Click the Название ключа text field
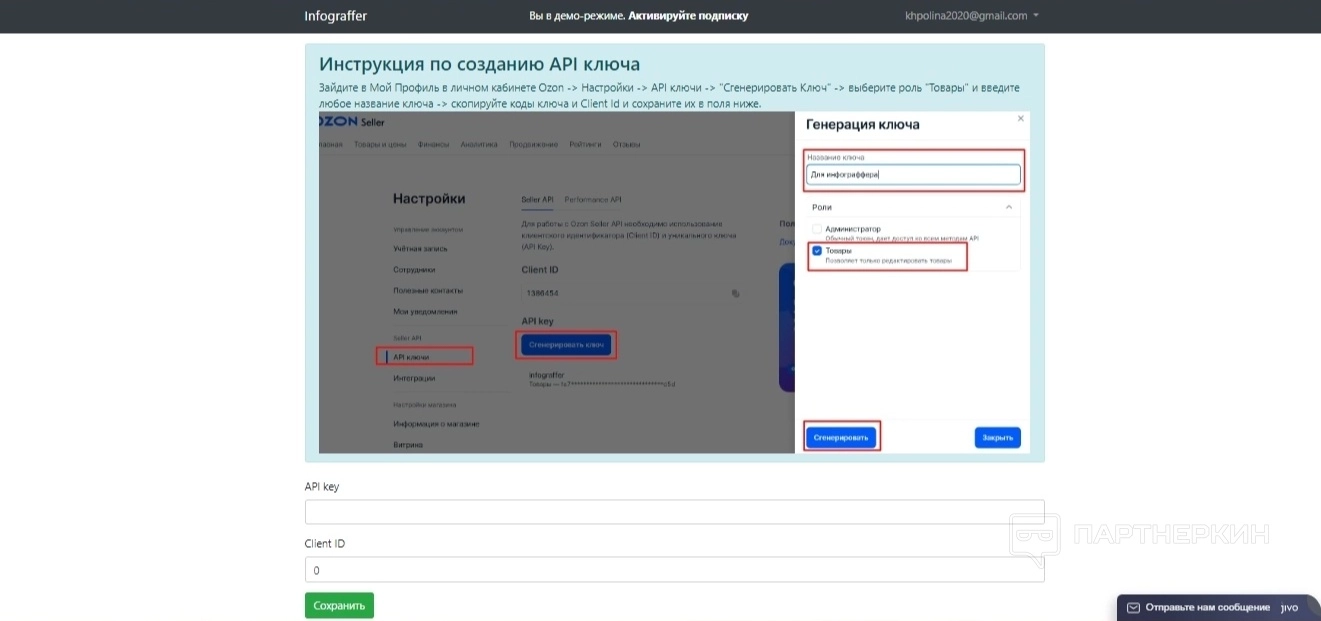Viewport: 1321px width, 621px height. pos(913,175)
